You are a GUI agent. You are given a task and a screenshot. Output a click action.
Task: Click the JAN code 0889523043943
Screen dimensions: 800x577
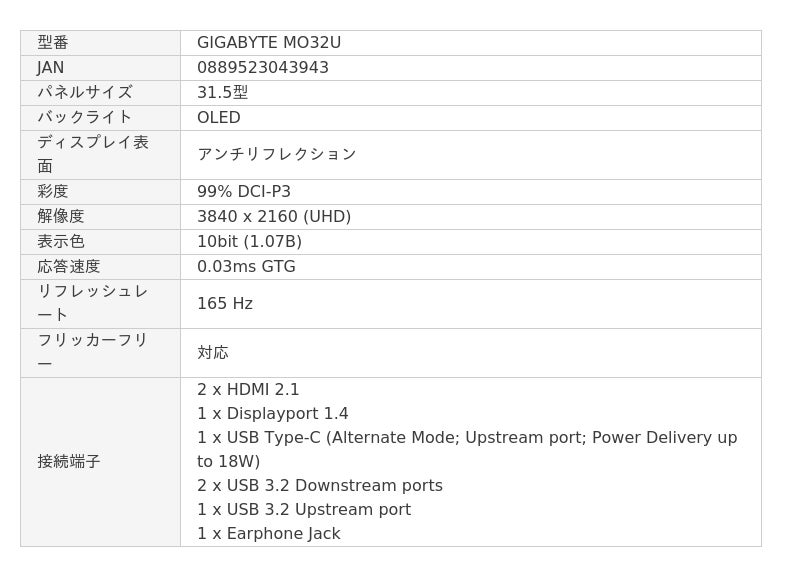coord(262,68)
